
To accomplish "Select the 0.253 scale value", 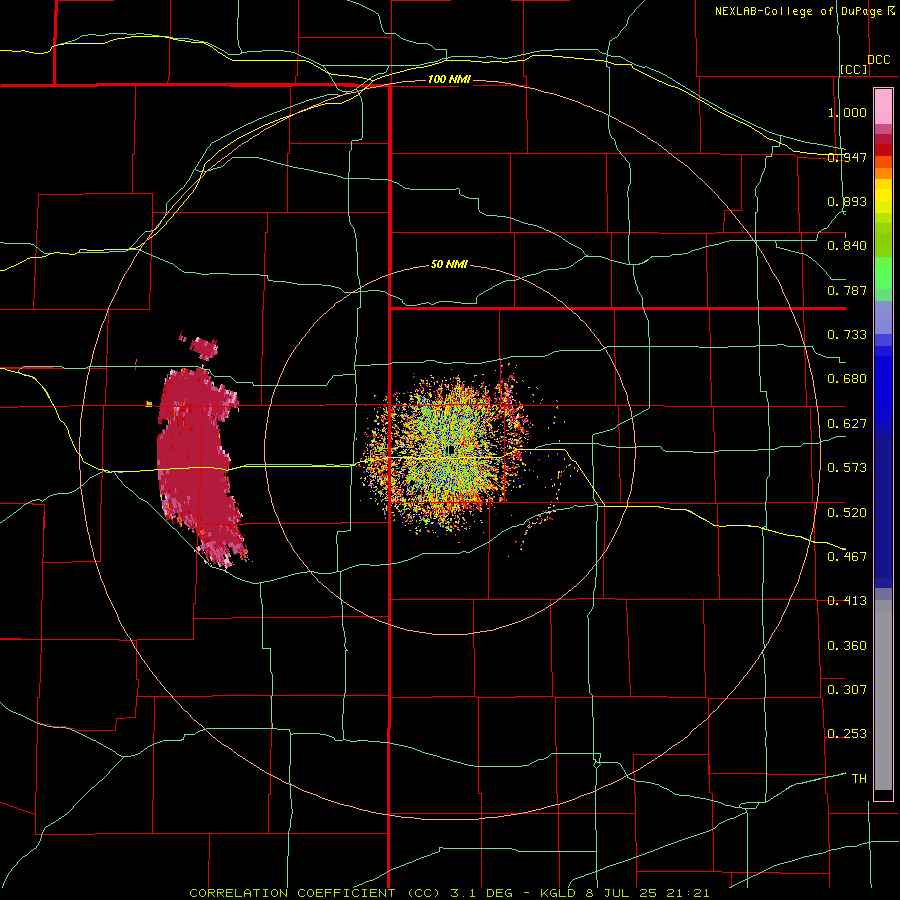I will pyautogui.click(x=847, y=734).
